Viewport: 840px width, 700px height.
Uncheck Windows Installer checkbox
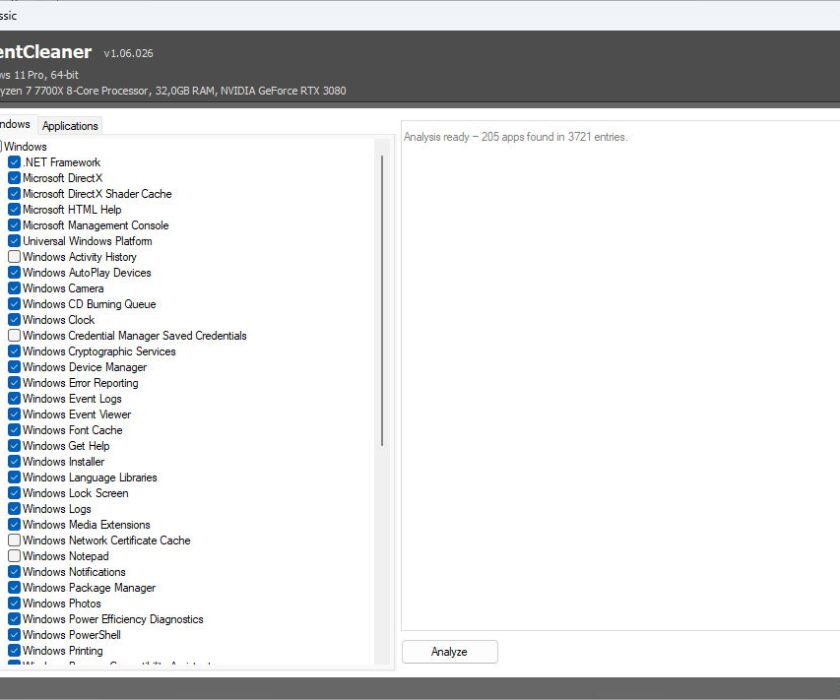click(x=14, y=462)
